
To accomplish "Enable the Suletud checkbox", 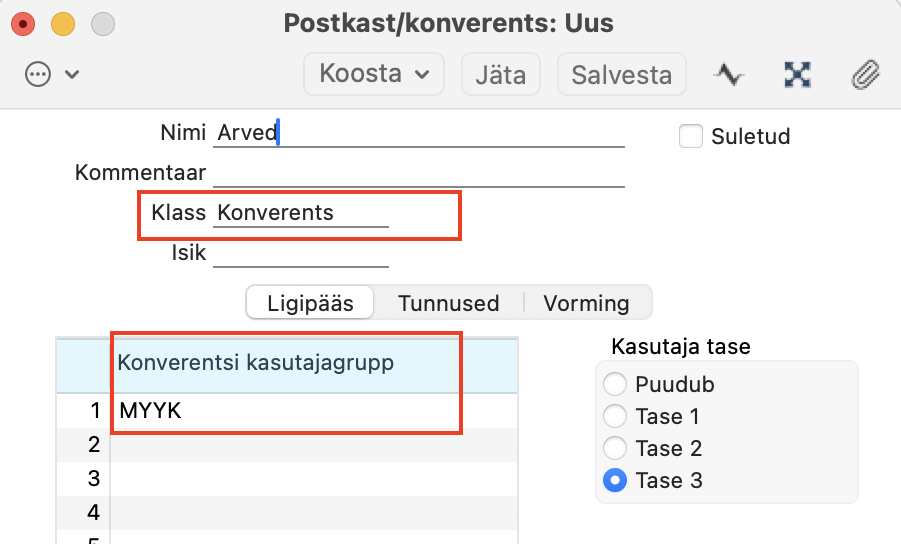I will coord(691,136).
